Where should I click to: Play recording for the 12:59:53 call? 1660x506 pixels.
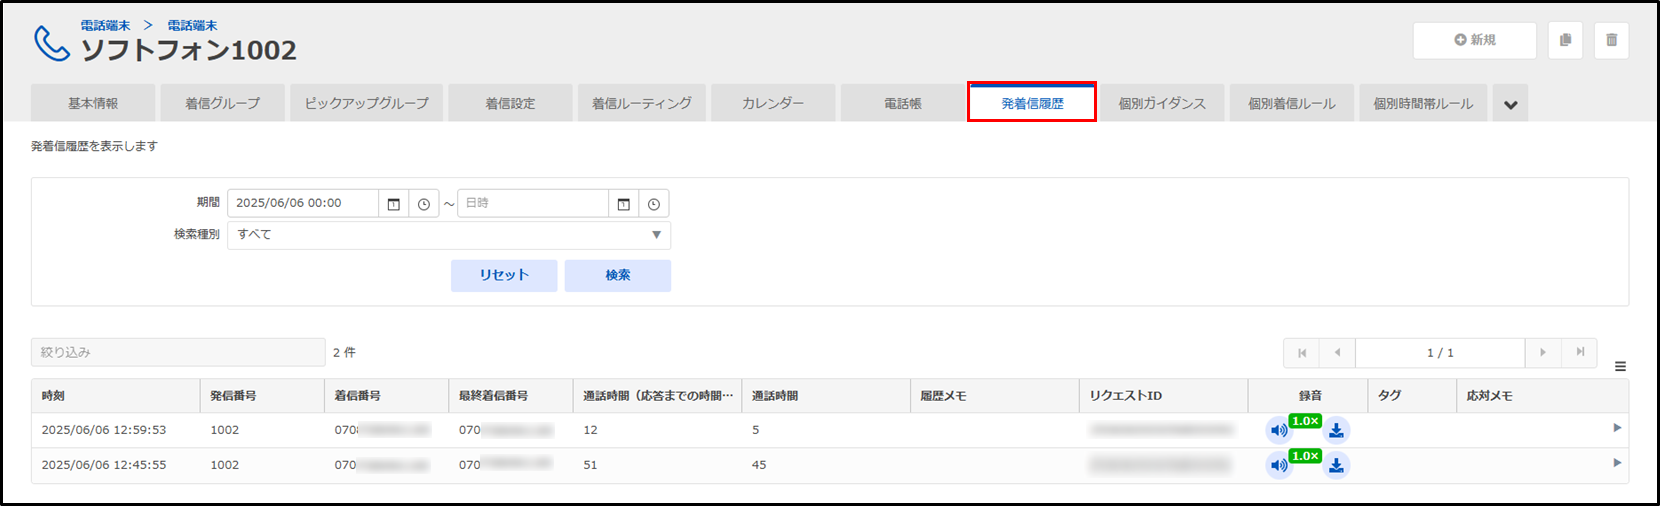(1279, 431)
